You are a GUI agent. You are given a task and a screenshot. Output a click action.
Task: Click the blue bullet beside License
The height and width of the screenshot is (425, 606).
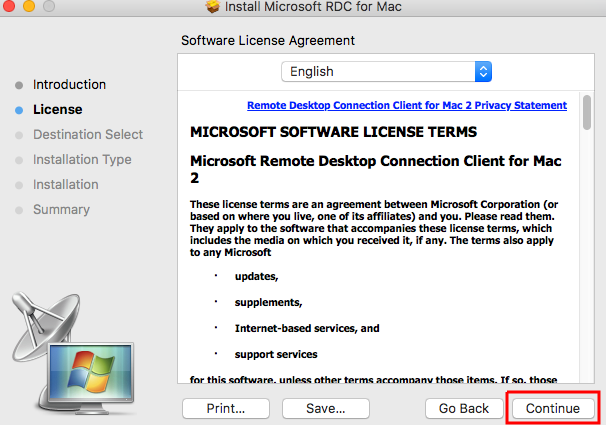[x=19, y=110]
